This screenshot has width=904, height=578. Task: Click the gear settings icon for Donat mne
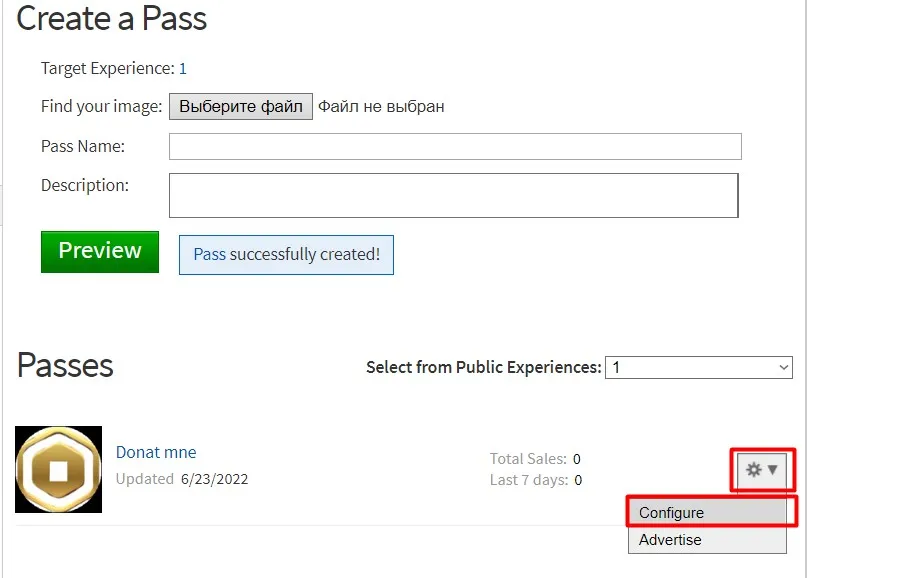[754, 470]
